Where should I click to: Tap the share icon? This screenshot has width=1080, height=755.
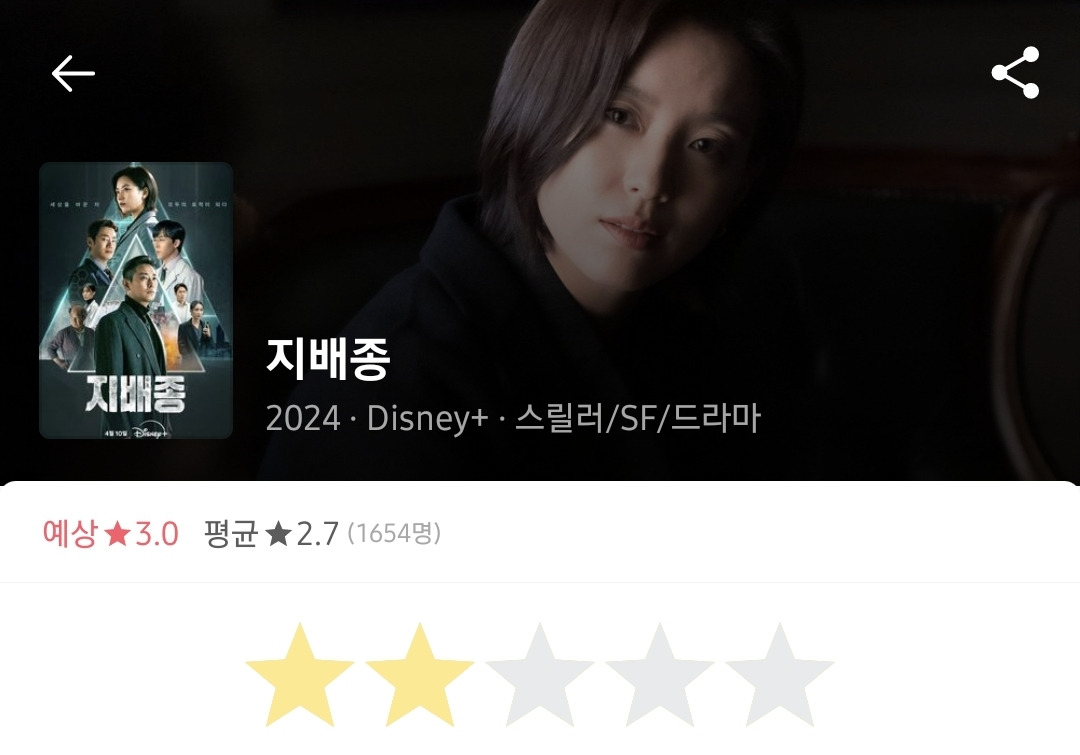(x=1015, y=72)
